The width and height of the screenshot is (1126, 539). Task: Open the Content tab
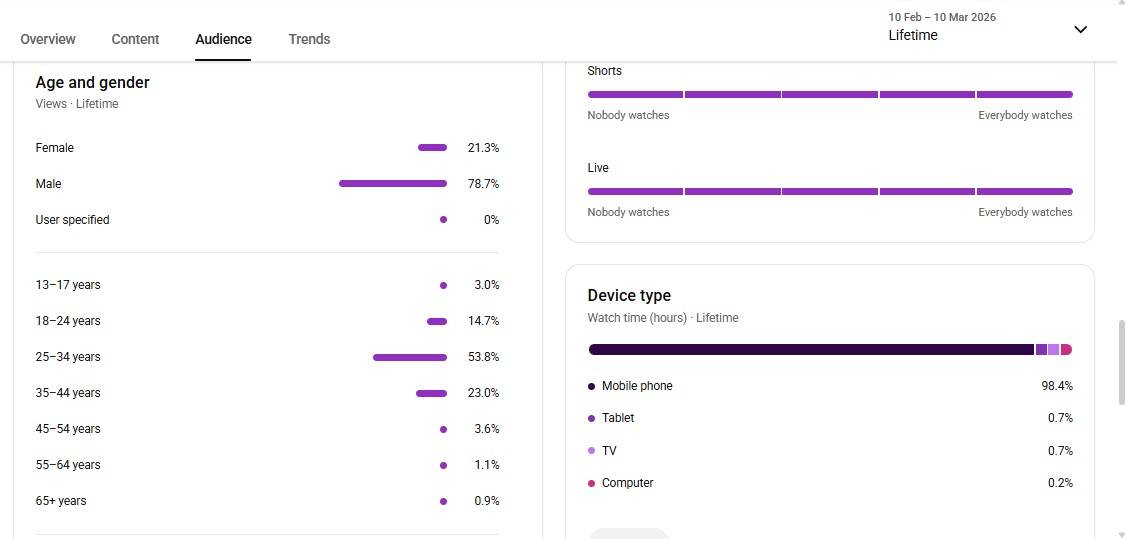tap(135, 39)
